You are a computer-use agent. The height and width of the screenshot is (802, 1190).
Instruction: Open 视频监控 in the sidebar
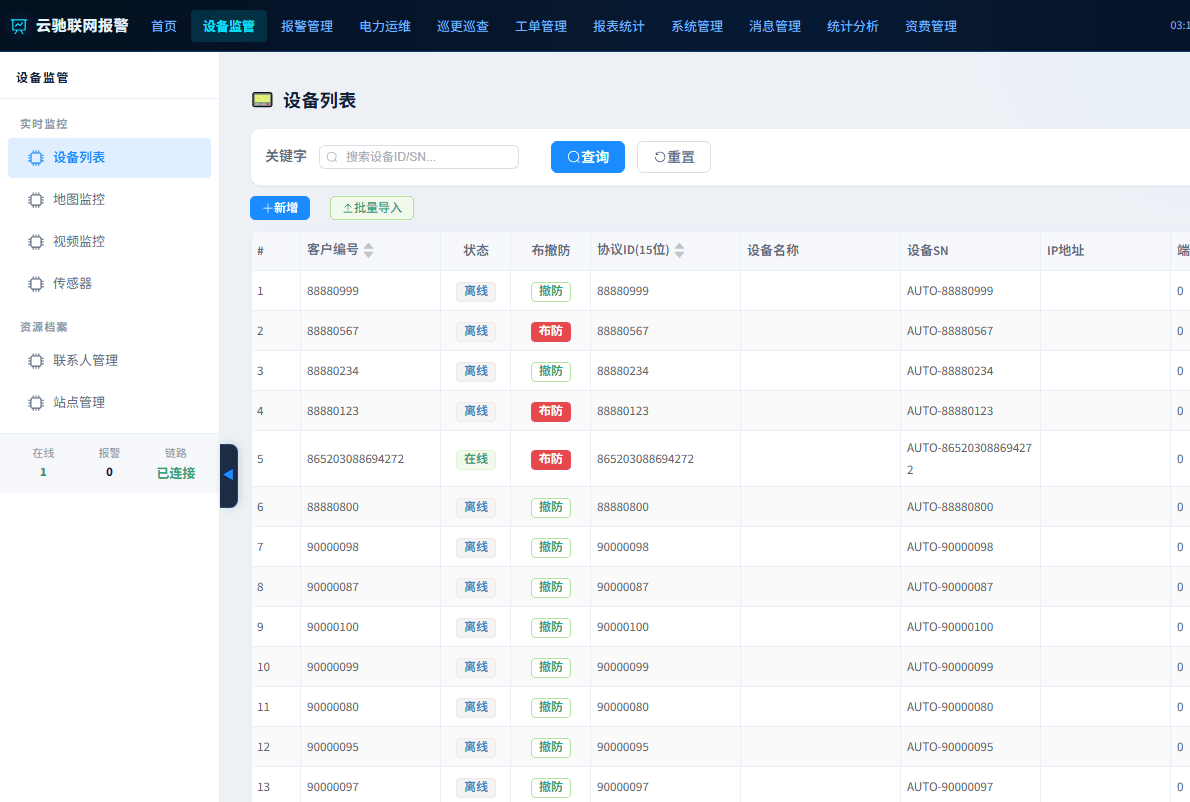pyautogui.click(x=109, y=242)
